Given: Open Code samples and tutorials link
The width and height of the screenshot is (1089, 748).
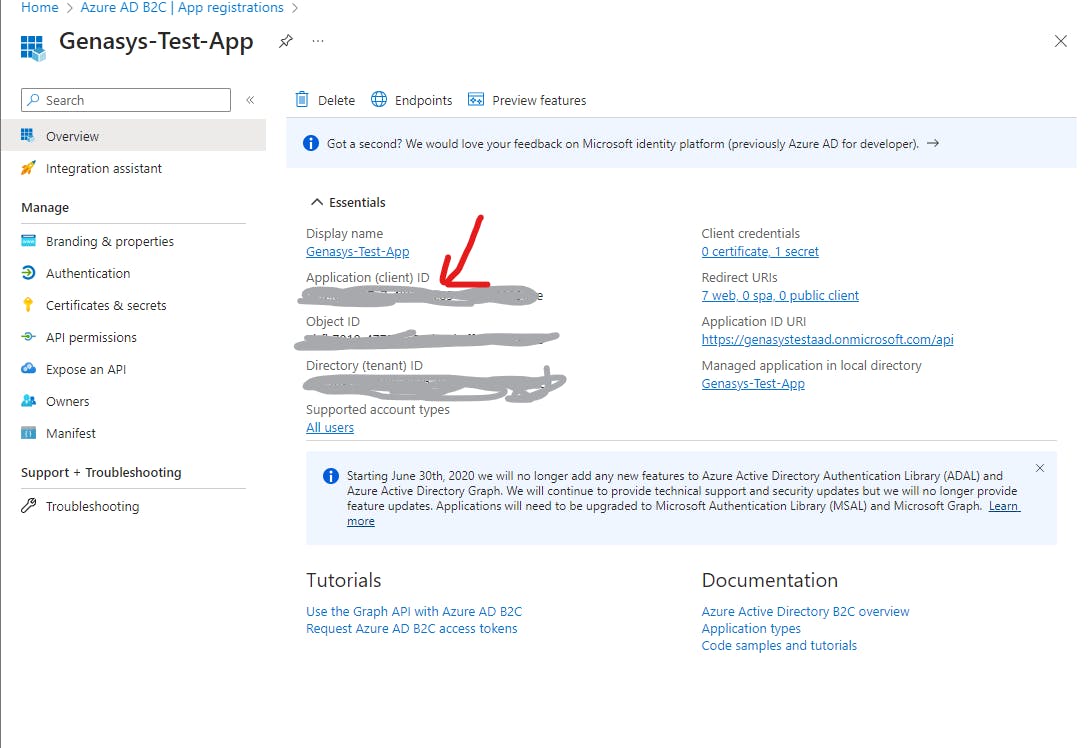Looking at the screenshot, I should pyautogui.click(x=779, y=645).
